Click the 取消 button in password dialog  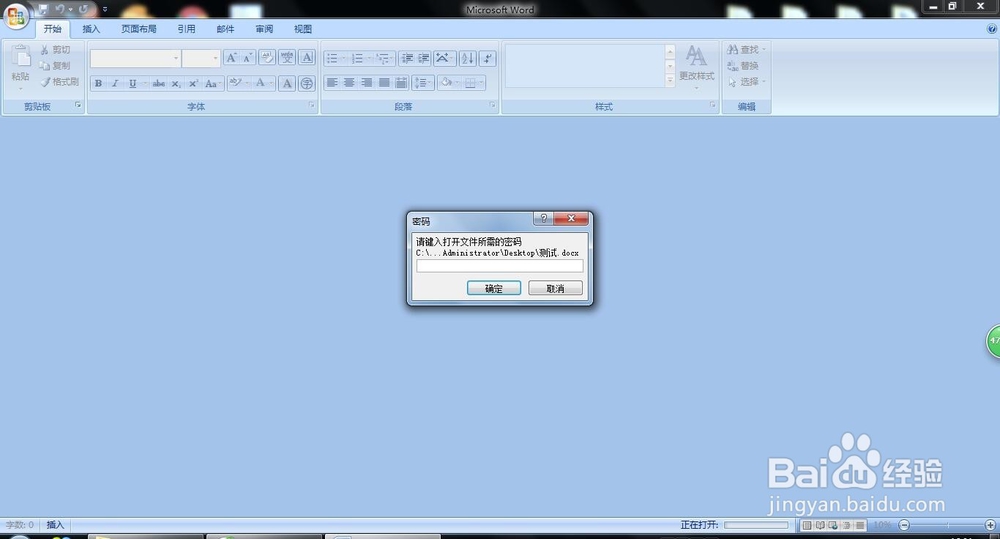[555, 288]
